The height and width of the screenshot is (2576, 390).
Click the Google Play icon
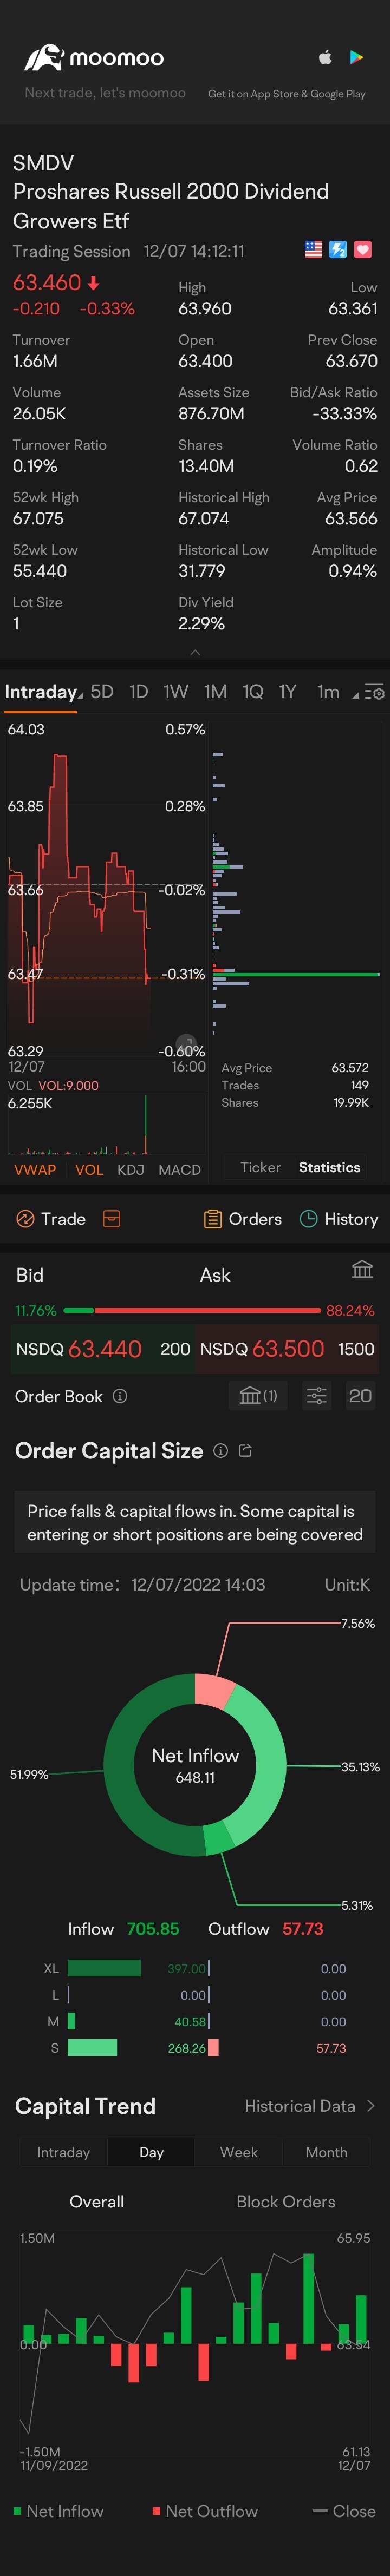pos(356,58)
